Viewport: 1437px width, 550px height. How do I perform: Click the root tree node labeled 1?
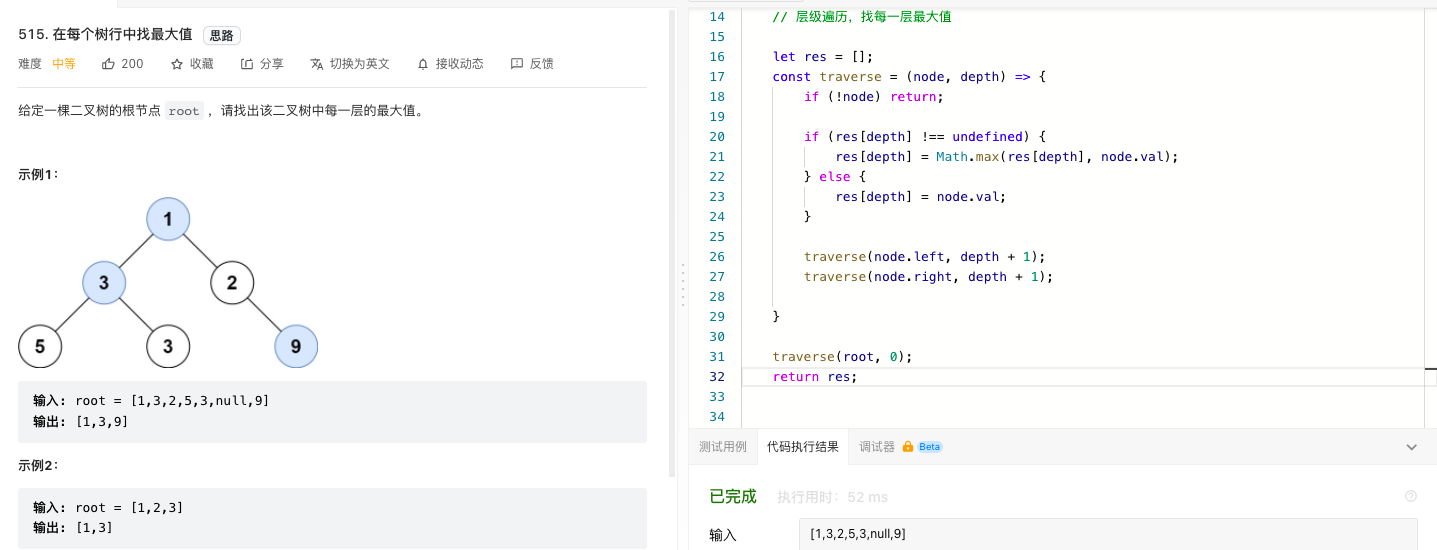[x=168, y=220]
